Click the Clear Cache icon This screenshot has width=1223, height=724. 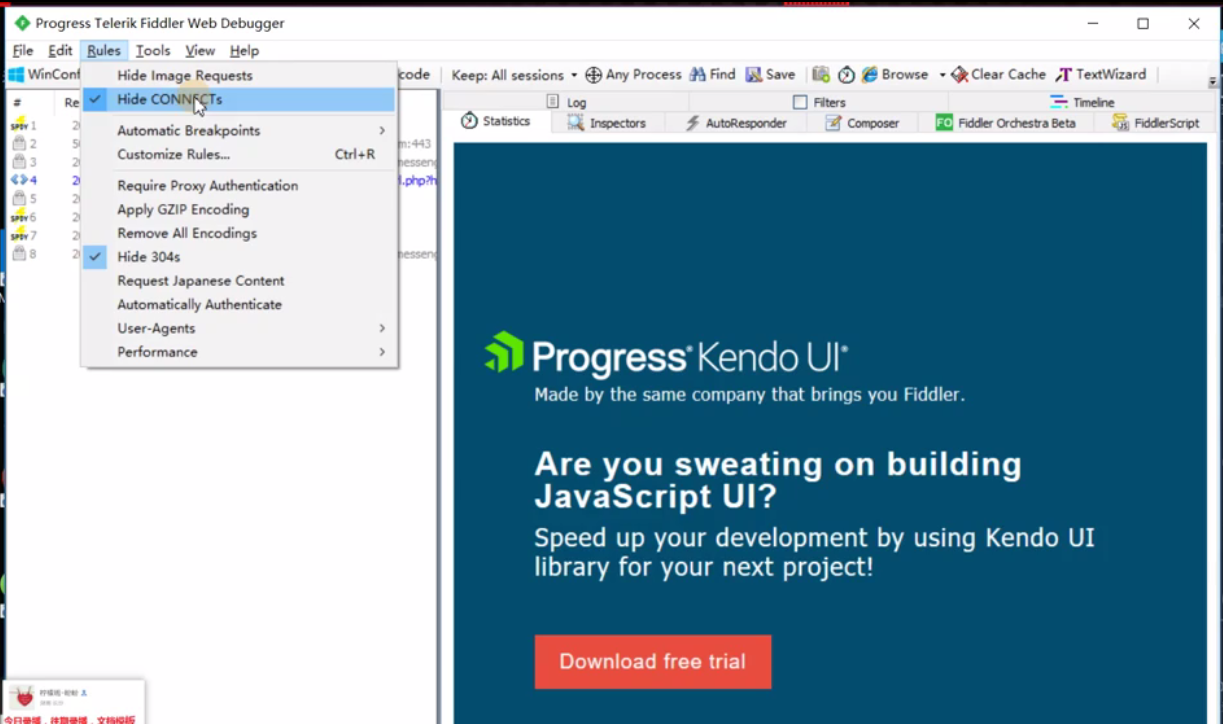tap(959, 75)
